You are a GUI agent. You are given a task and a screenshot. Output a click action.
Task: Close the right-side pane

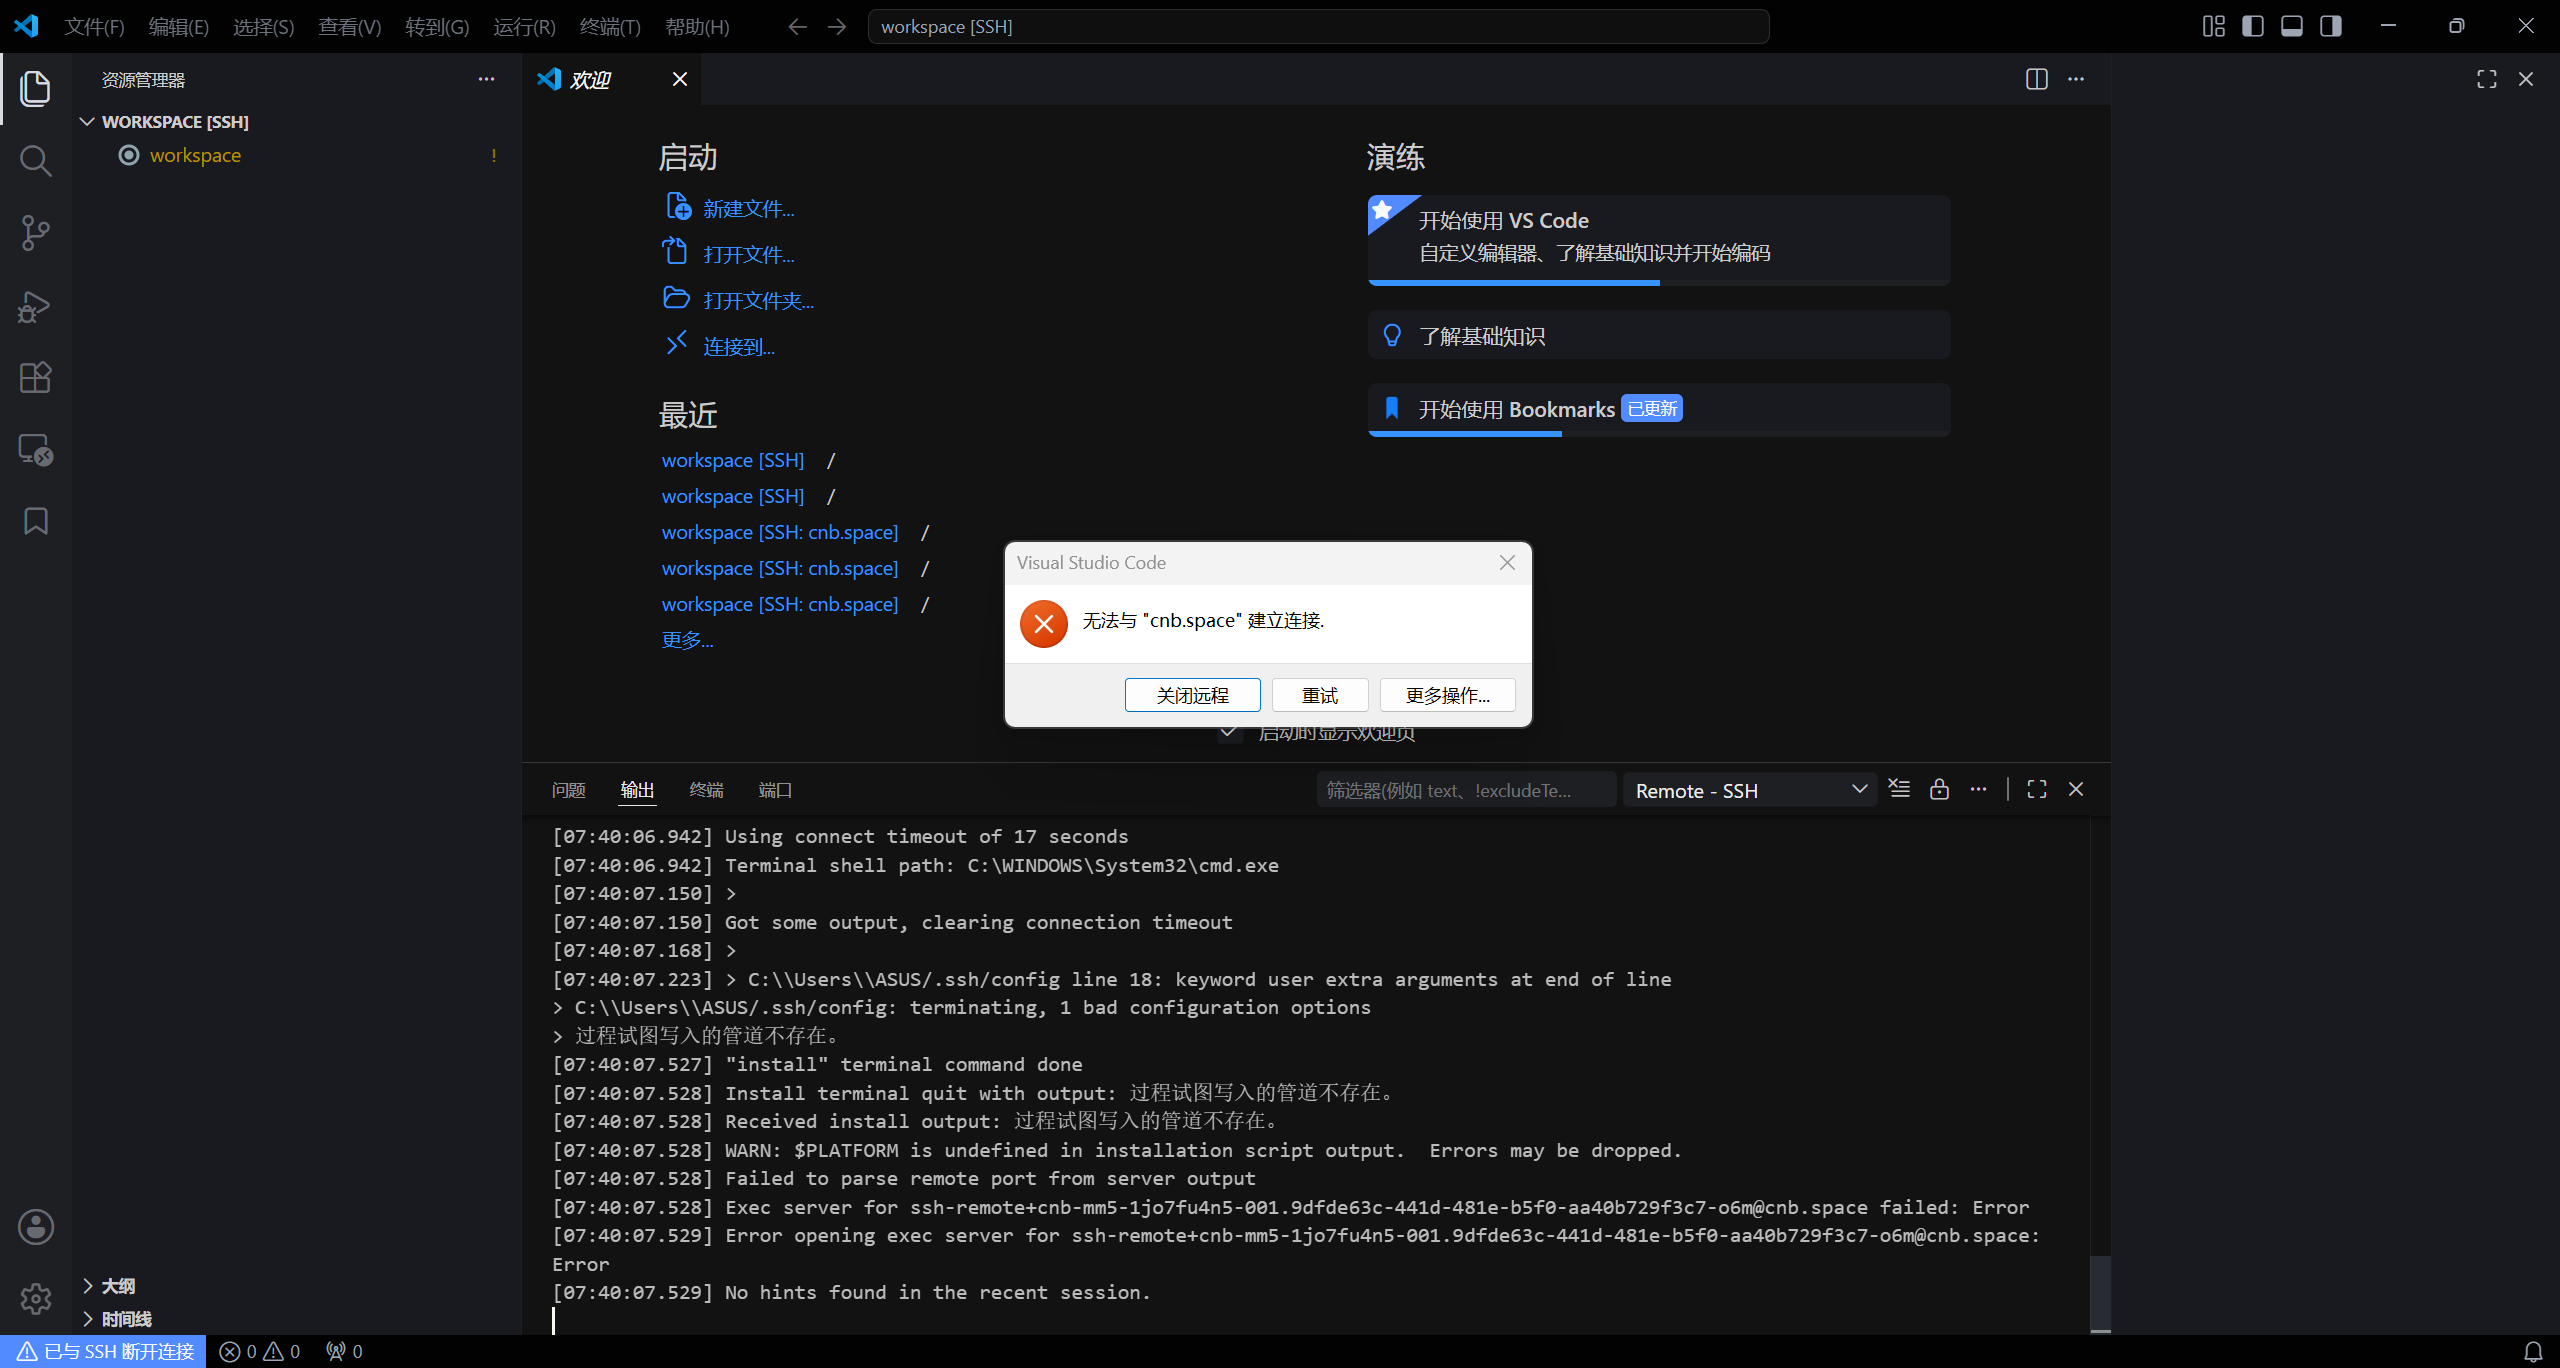(2526, 79)
